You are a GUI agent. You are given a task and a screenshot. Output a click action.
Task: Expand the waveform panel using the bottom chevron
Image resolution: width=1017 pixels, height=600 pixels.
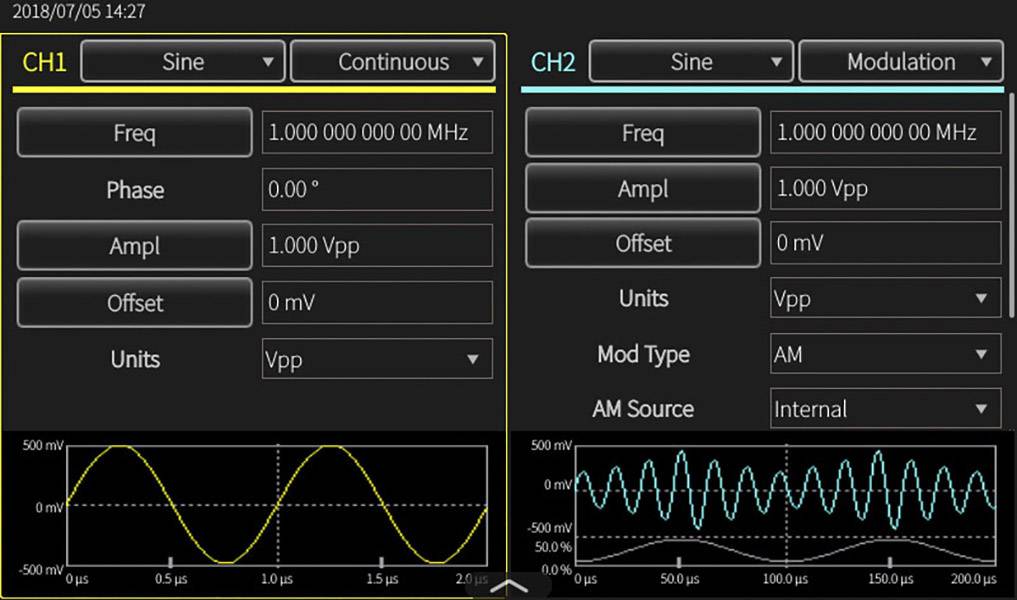(508, 586)
